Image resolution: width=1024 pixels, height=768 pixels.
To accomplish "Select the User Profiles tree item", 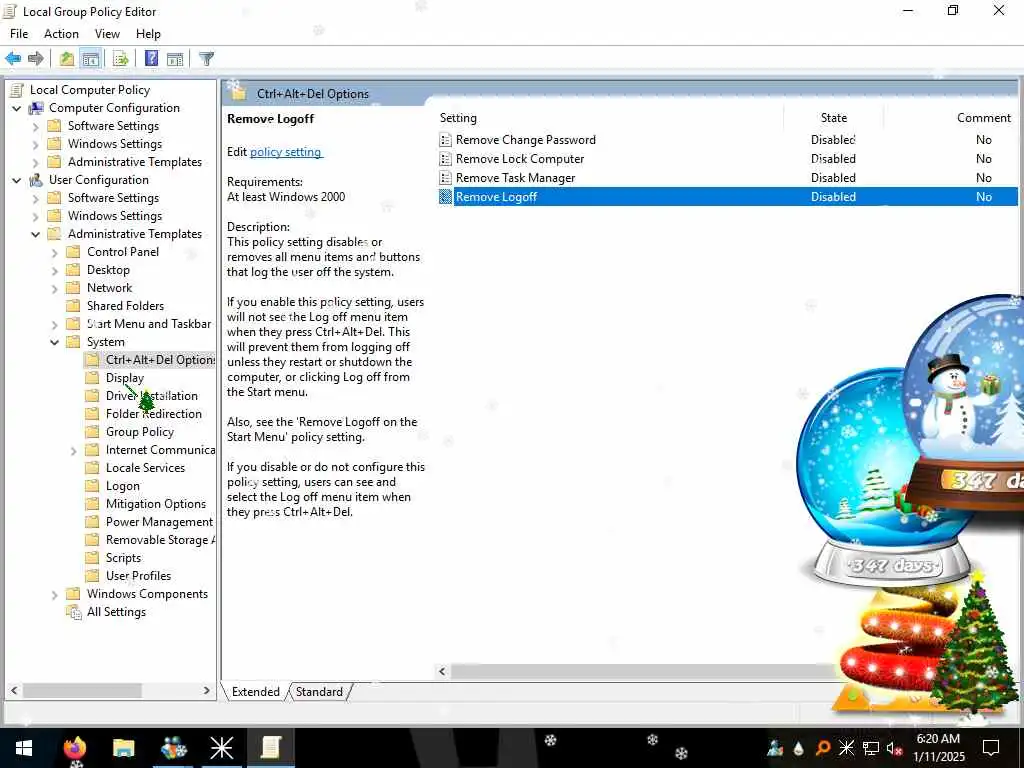I will pyautogui.click(x=138, y=576).
